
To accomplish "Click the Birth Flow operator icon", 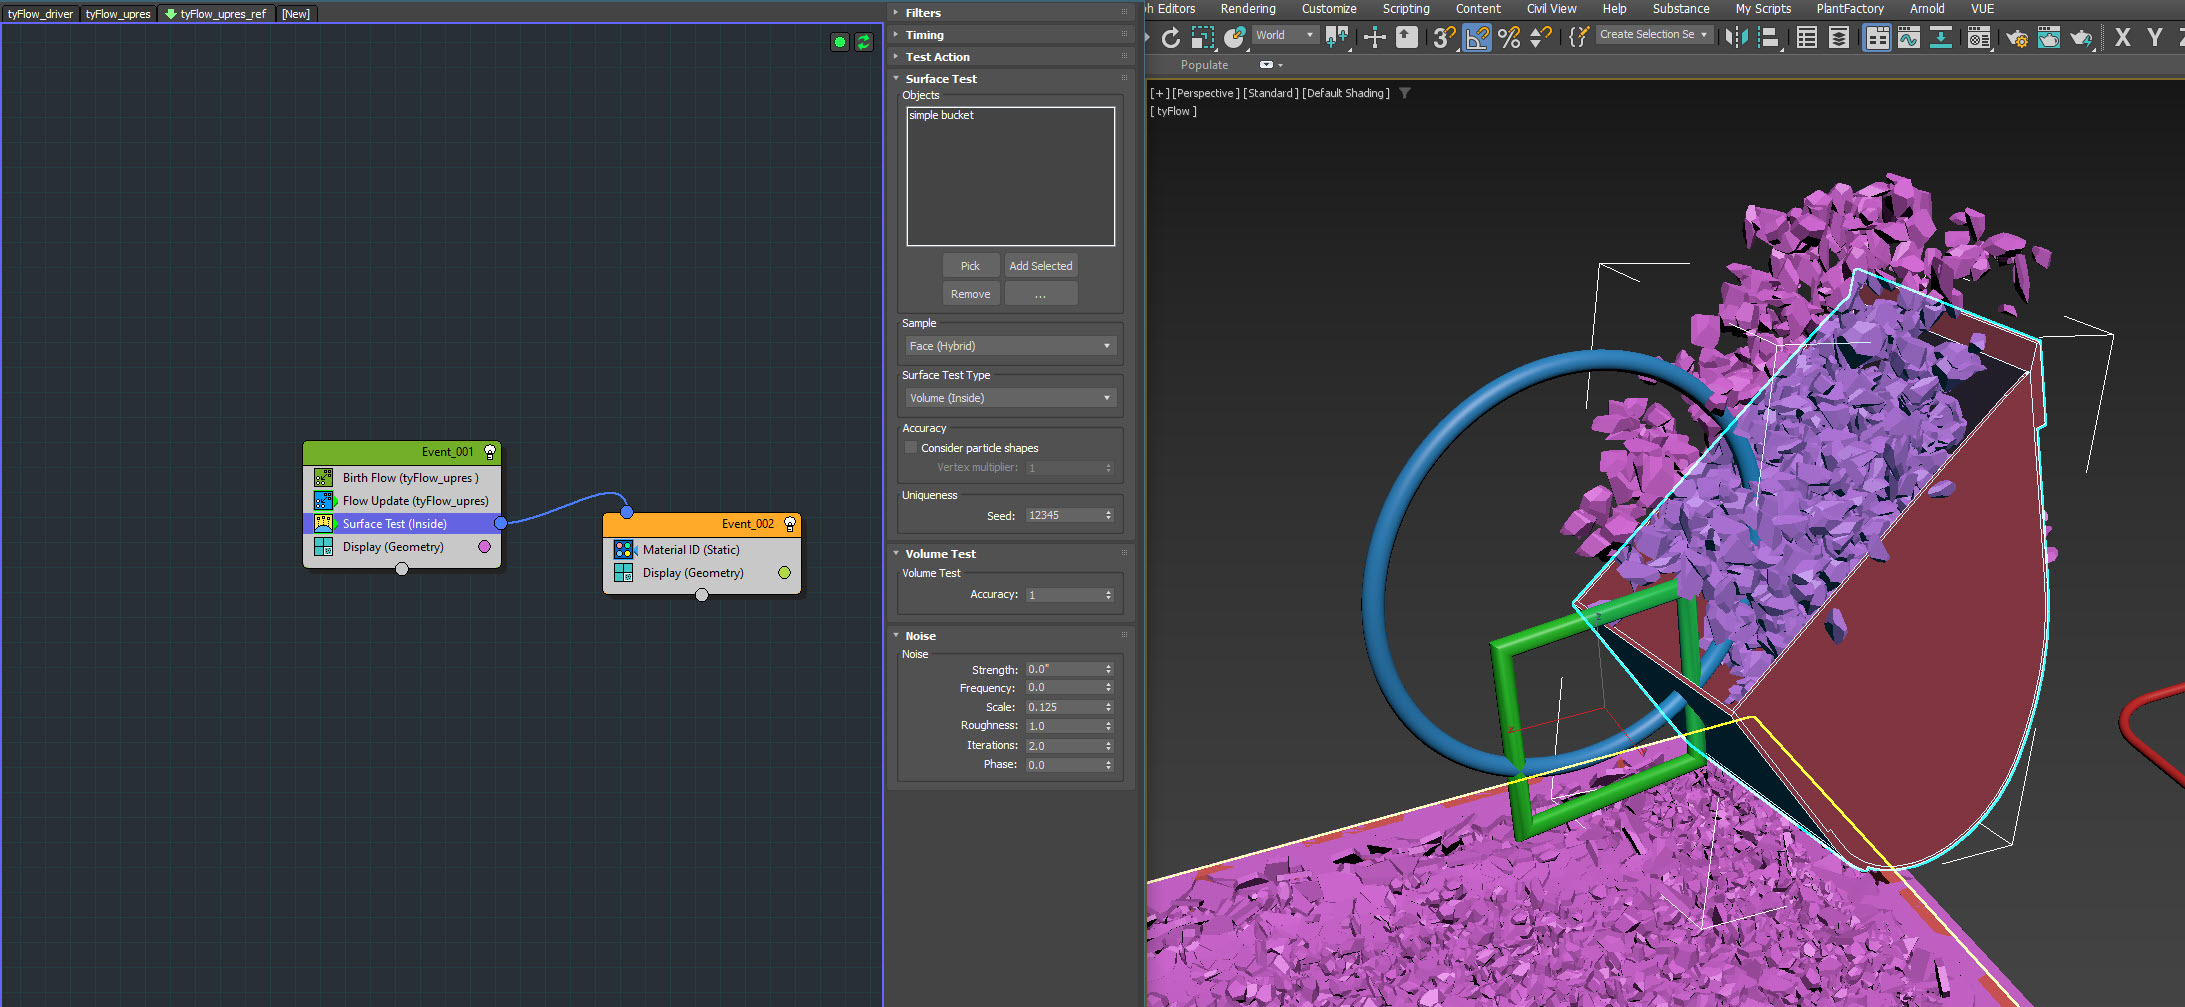I will 323,478.
